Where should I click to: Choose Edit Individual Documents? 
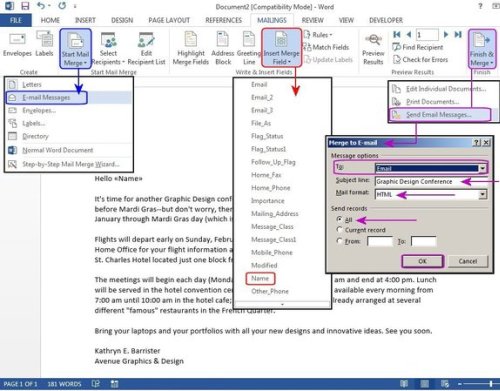[443, 89]
